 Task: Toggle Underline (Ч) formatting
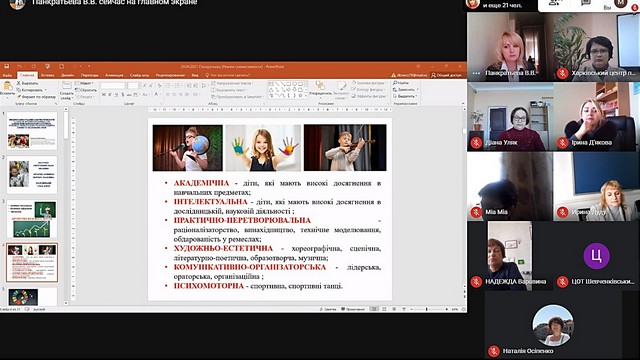coord(116,95)
